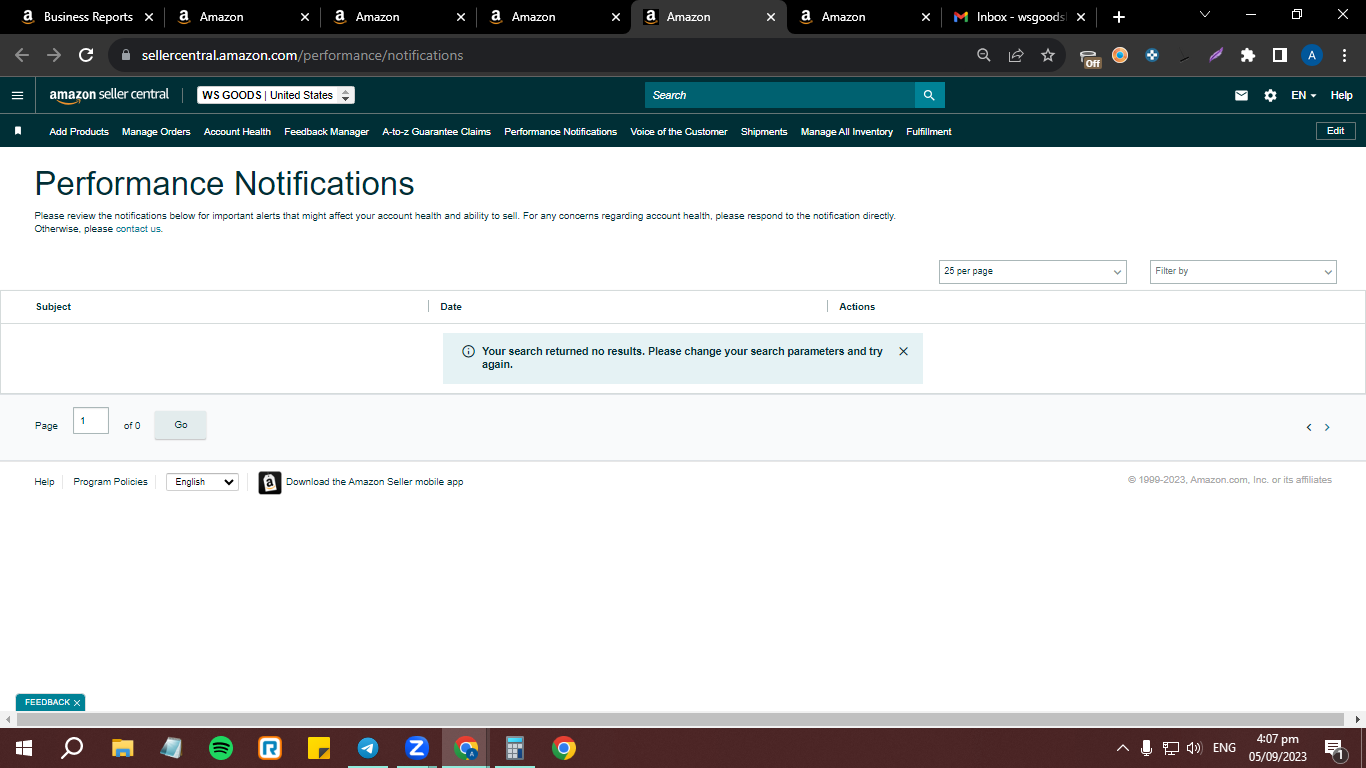Dismiss the no results alert

903,351
